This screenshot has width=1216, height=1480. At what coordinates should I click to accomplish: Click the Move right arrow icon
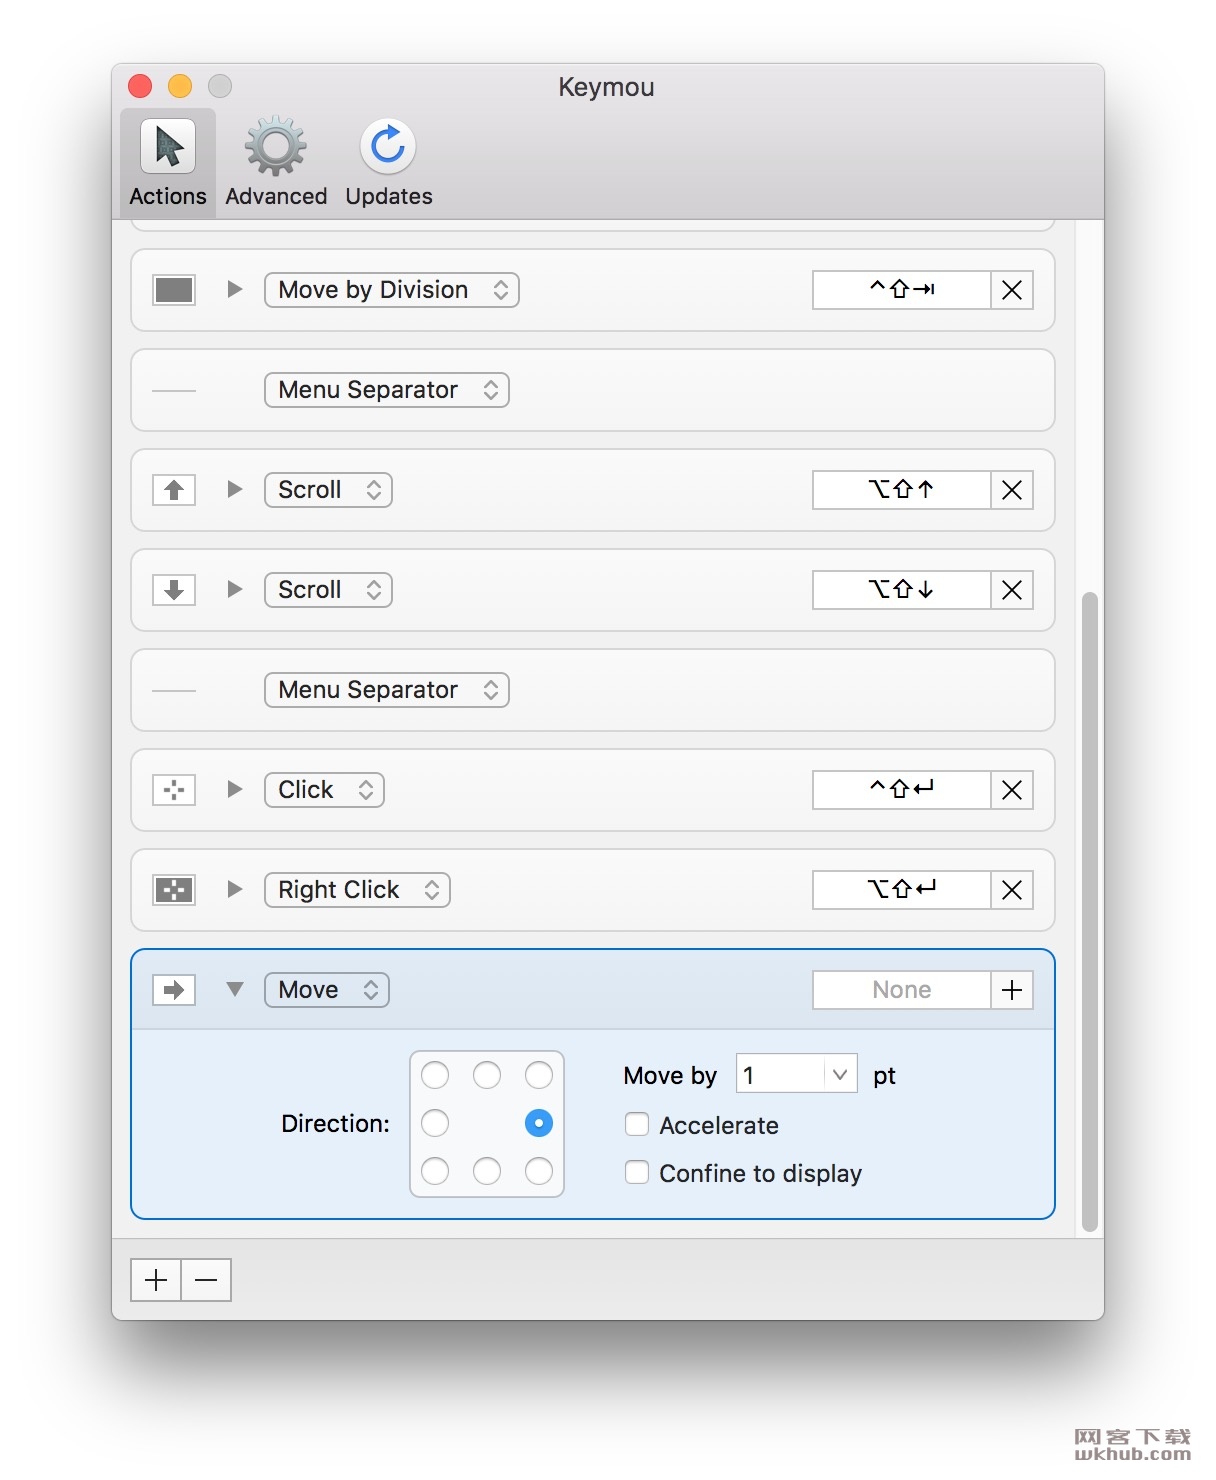pos(174,990)
